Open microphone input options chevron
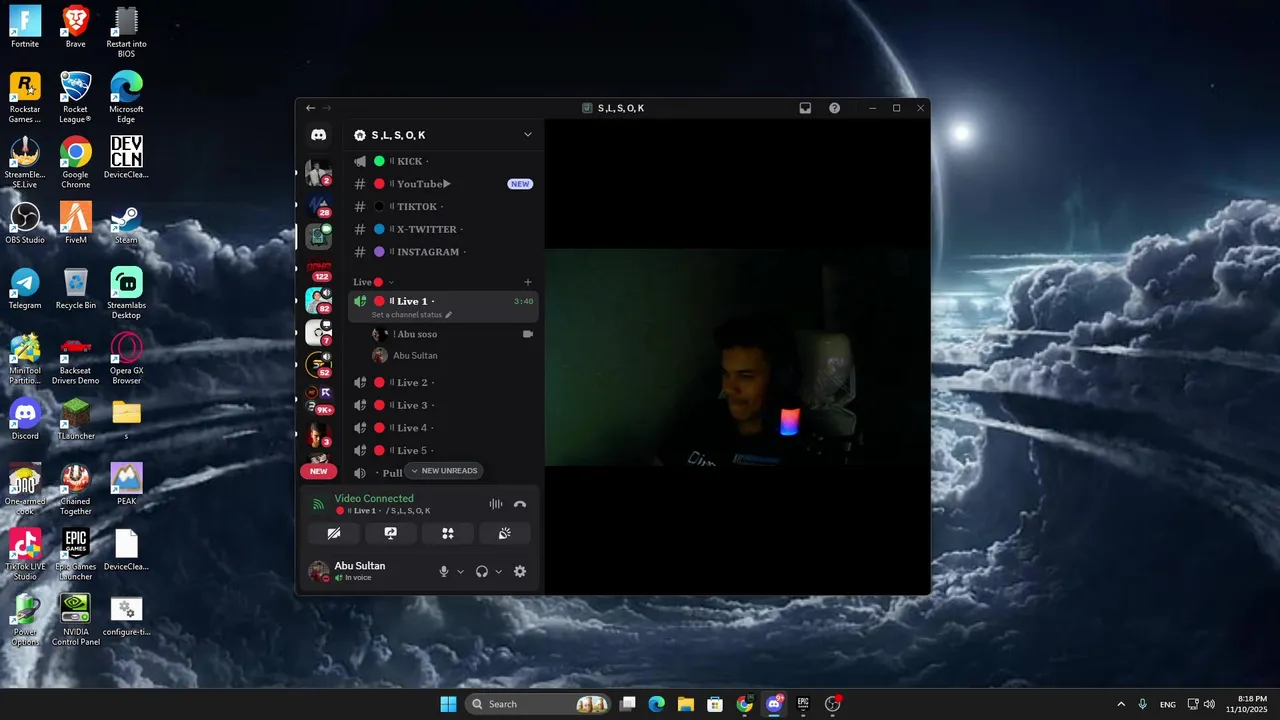The image size is (1280, 720). 460,572
